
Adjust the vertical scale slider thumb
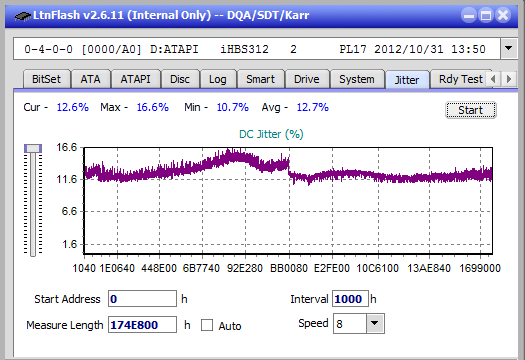coord(33,148)
